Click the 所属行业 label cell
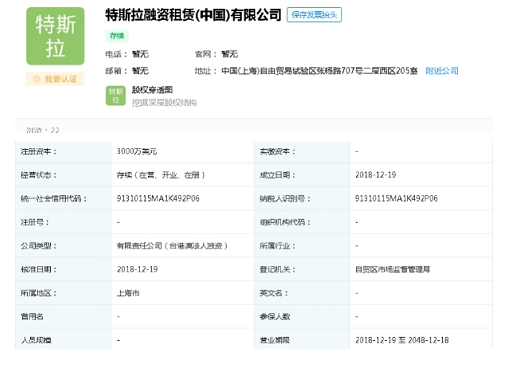 302,246
